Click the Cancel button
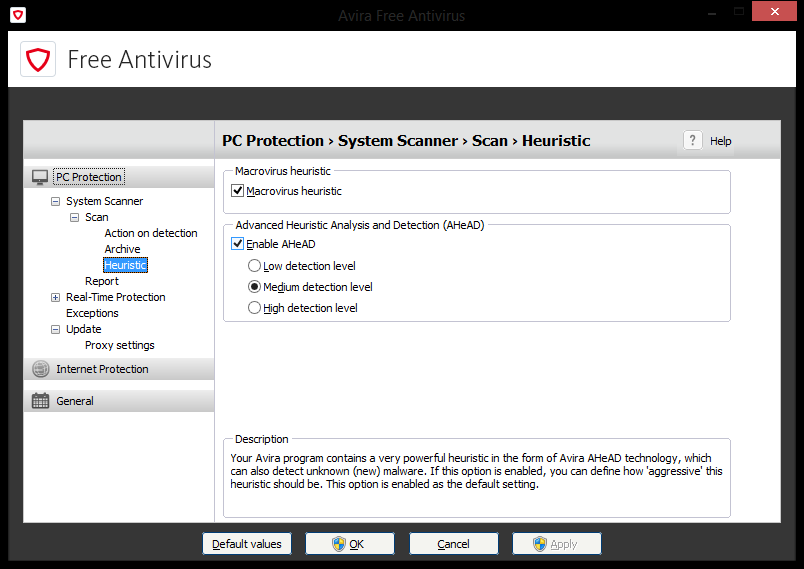 pos(453,544)
